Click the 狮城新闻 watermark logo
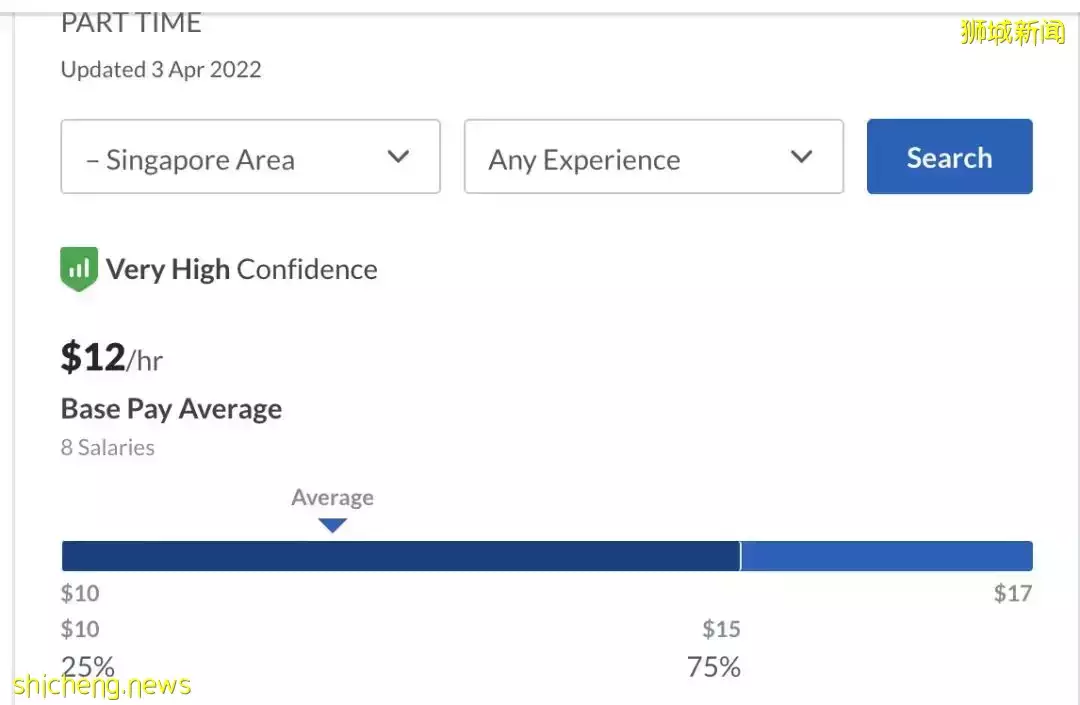This screenshot has width=1080, height=705. 1012,32
